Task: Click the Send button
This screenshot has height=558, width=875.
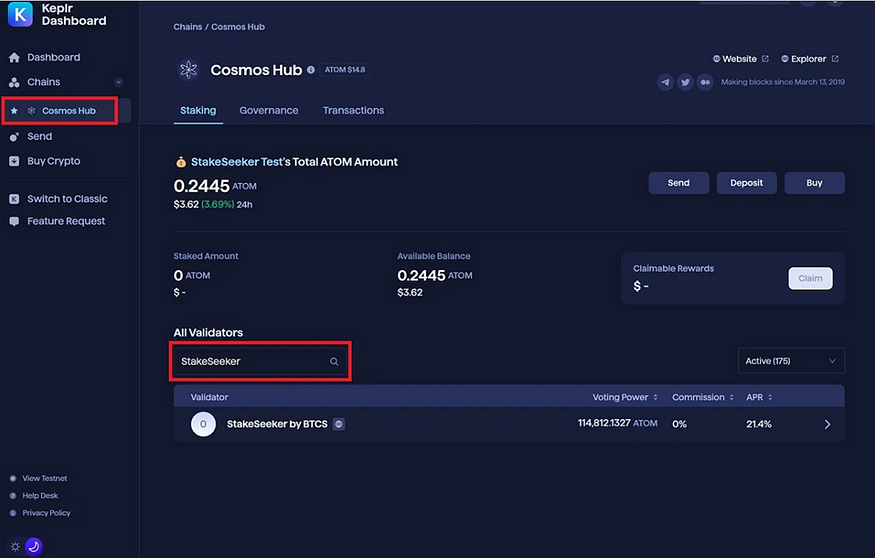Action: [x=679, y=183]
